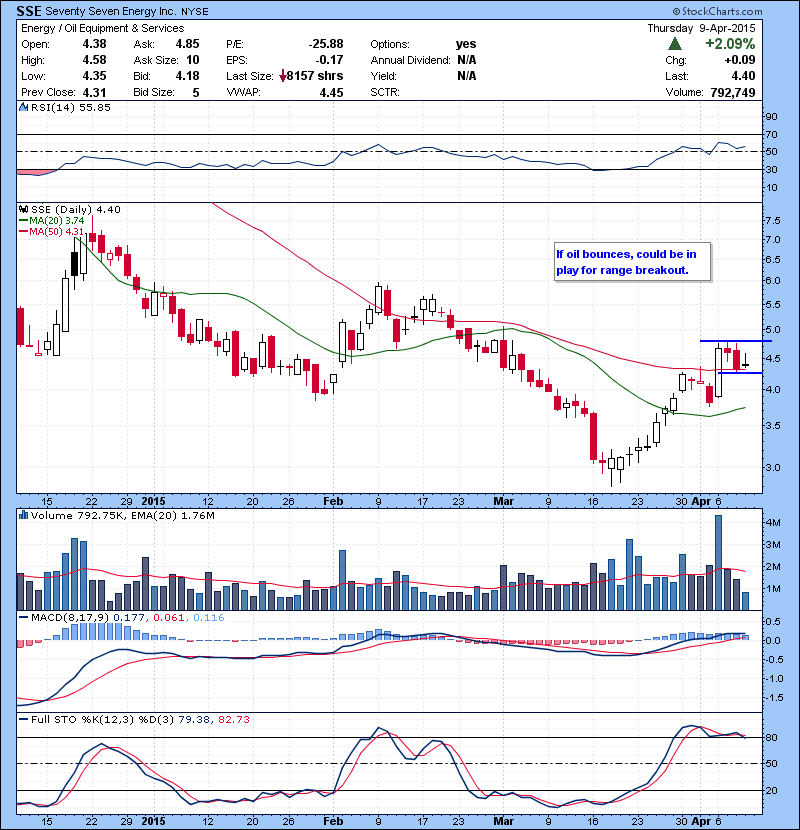The width and height of the screenshot is (800, 830).
Task: Click the RSI(14) indicator icon
Action: [23, 107]
